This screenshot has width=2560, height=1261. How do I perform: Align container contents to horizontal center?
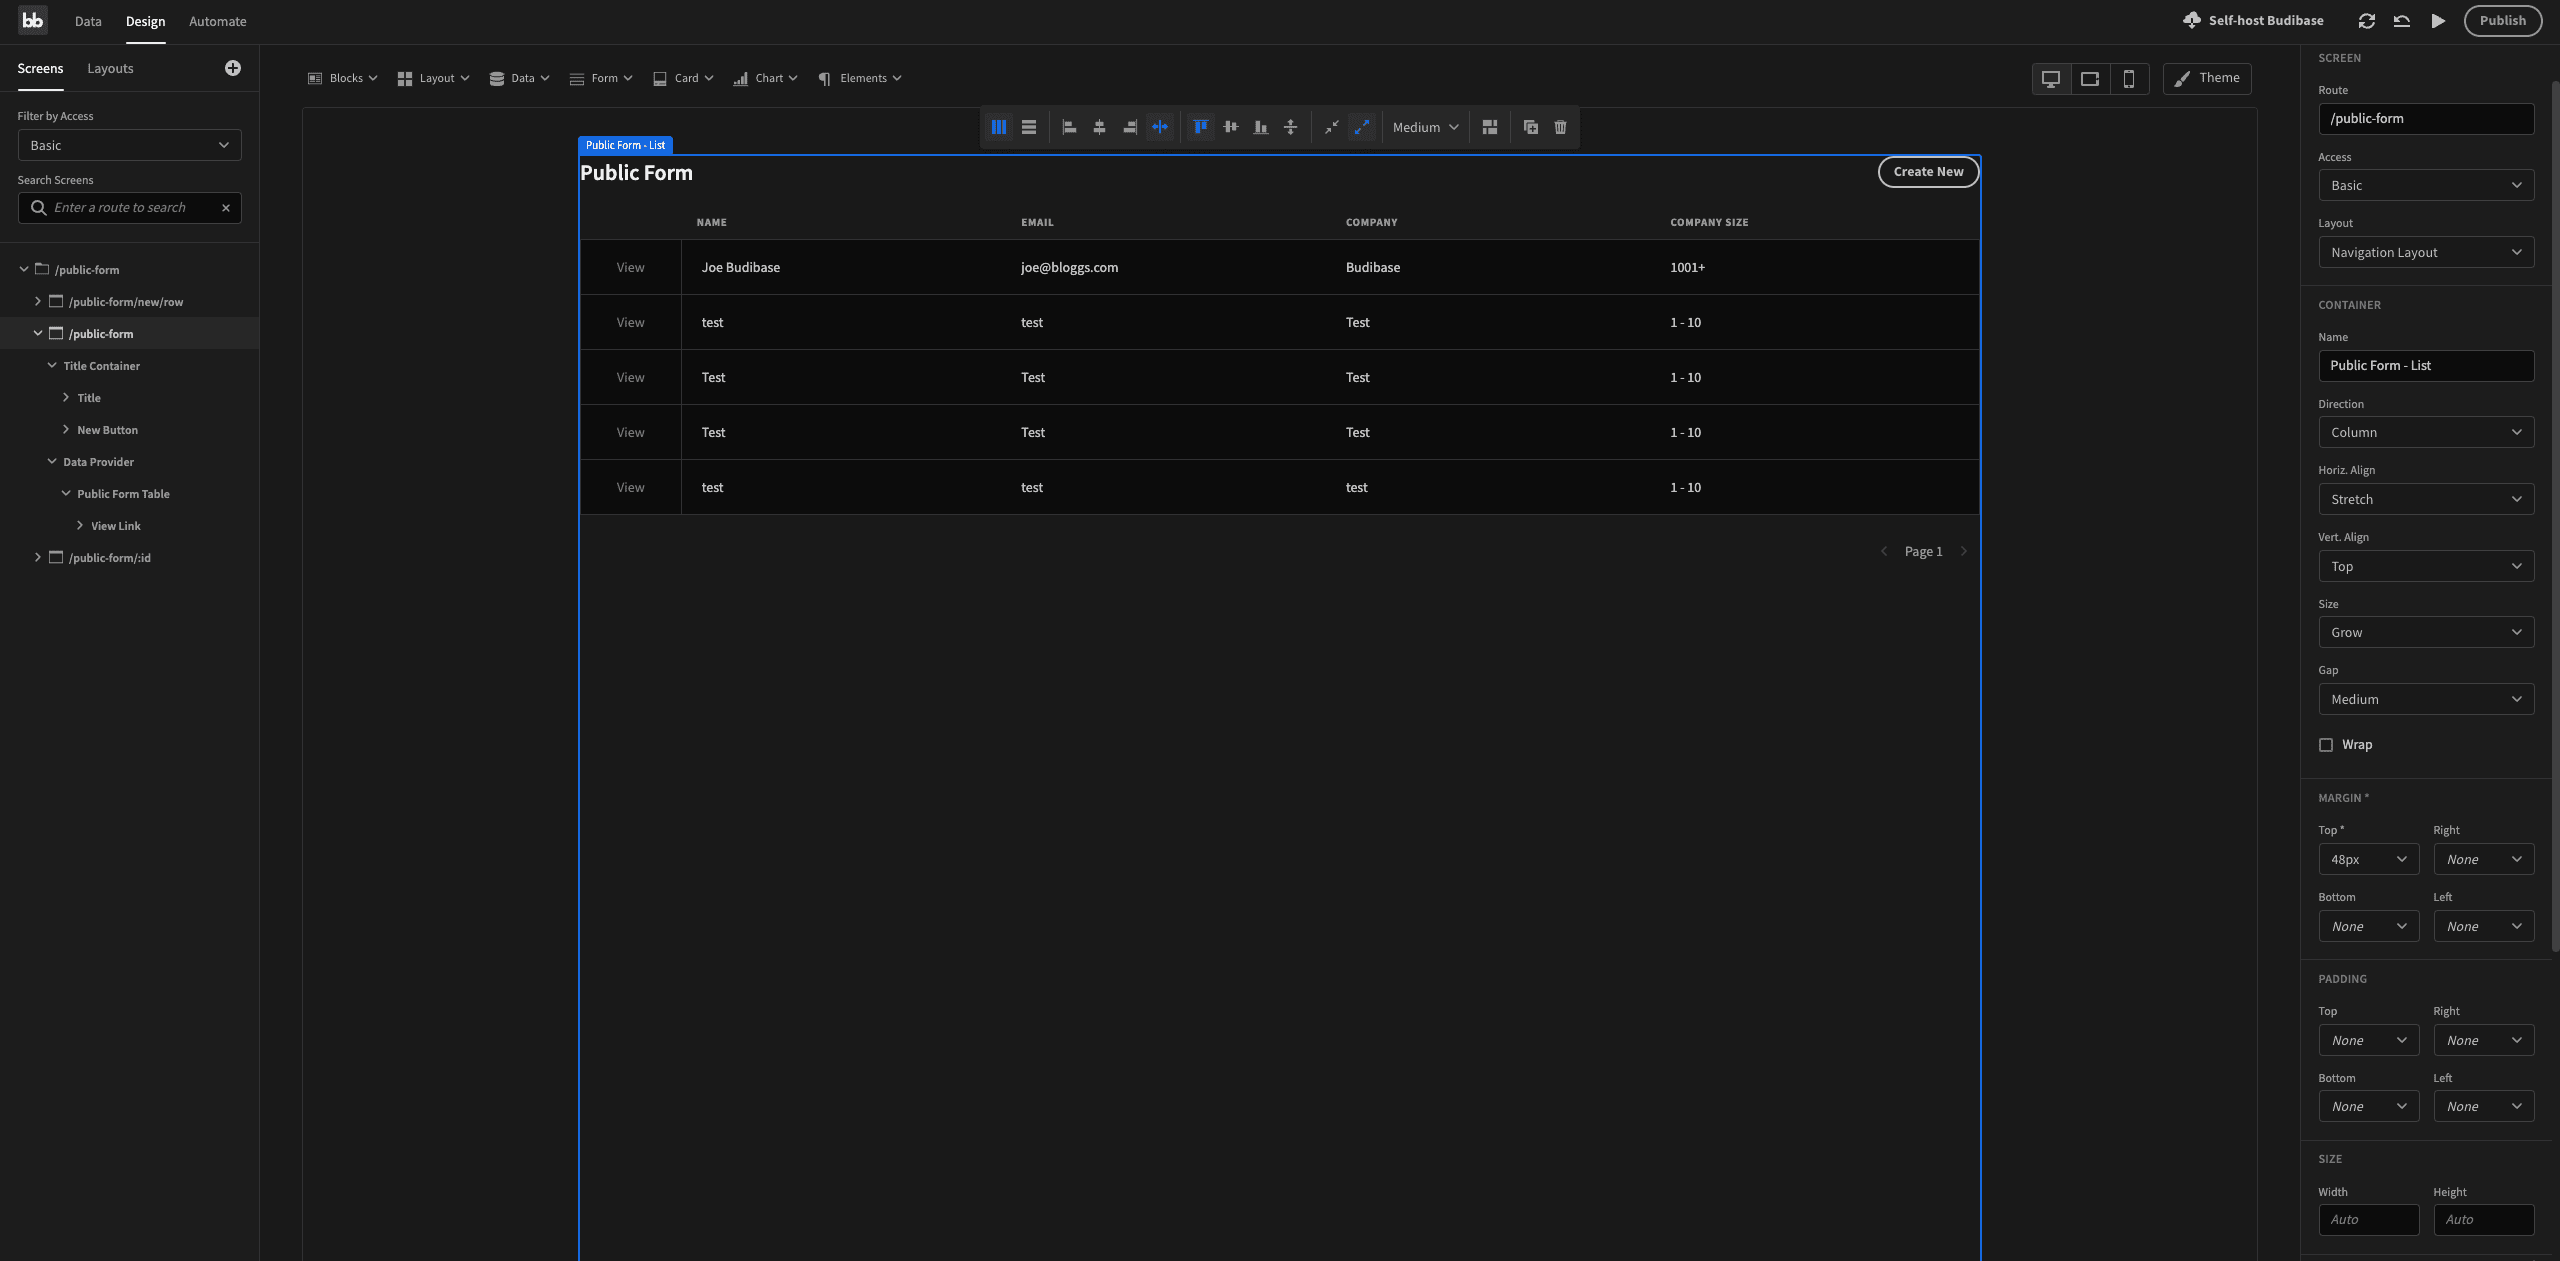click(x=1099, y=127)
